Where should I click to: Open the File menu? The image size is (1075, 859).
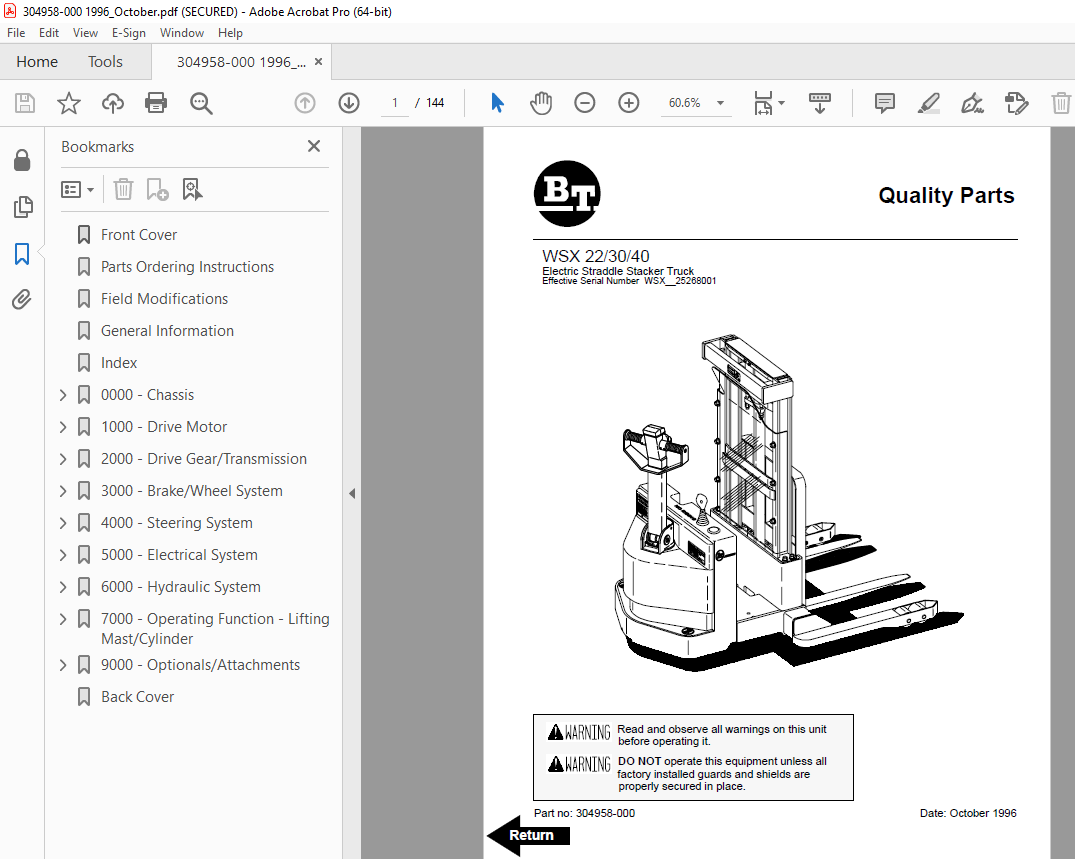click(16, 33)
